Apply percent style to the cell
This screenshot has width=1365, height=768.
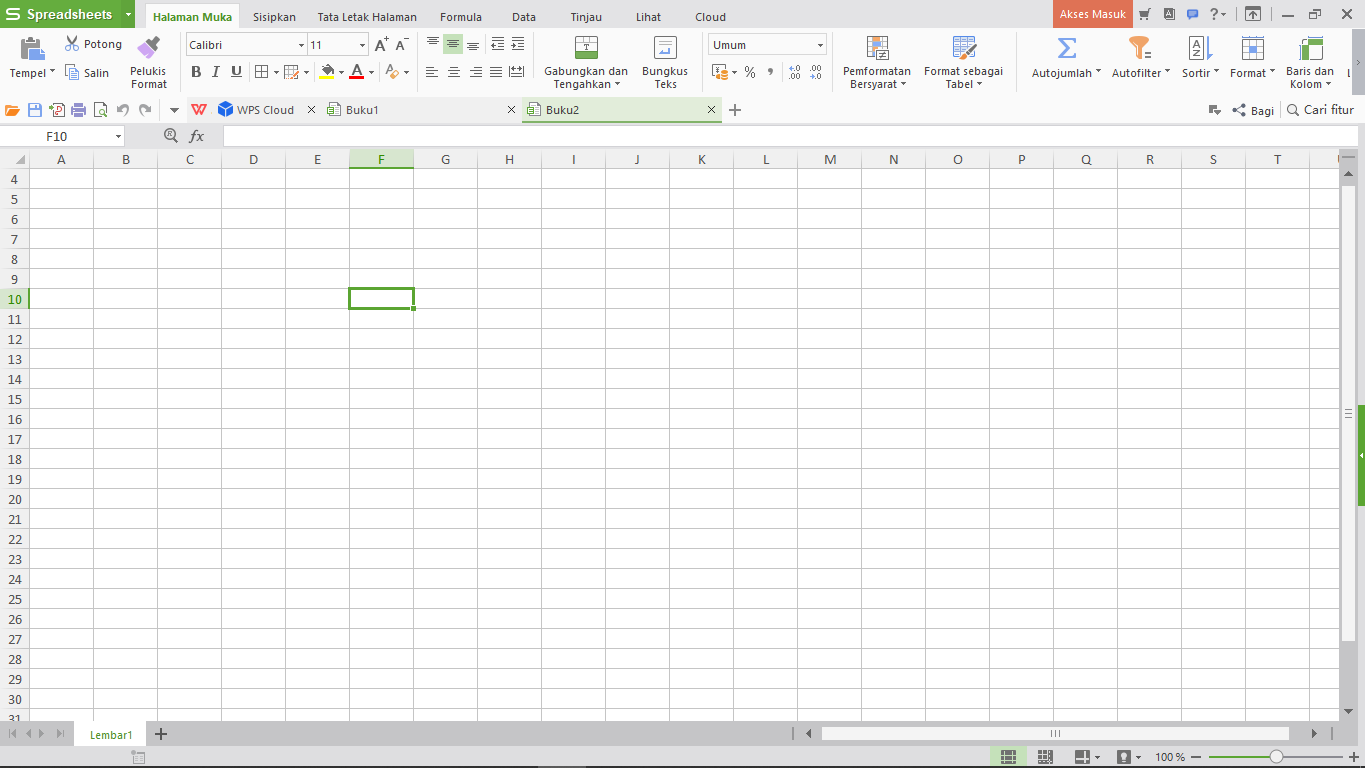coord(750,72)
